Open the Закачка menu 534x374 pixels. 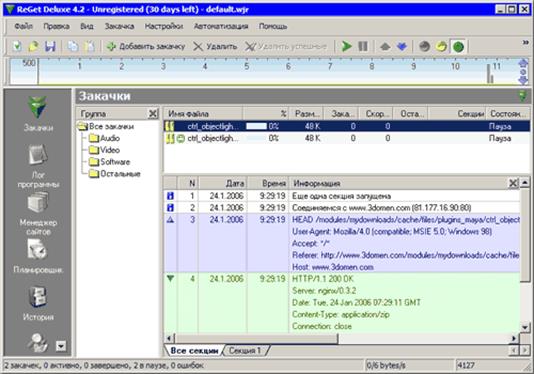point(119,26)
